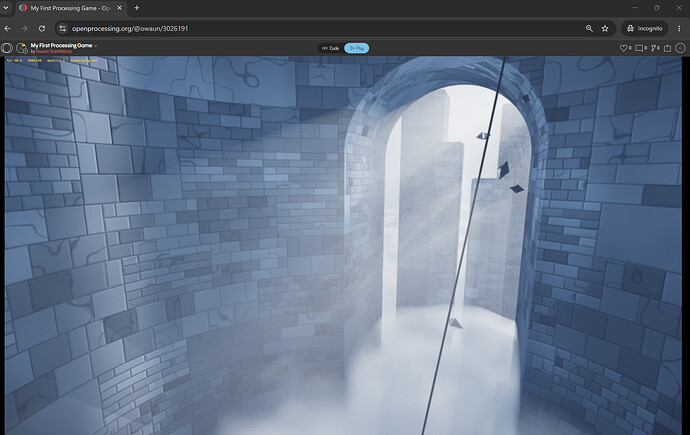The width and height of the screenshot is (690, 435).
Task: Open the tab search dropdown arrow
Action: tap(6, 7)
